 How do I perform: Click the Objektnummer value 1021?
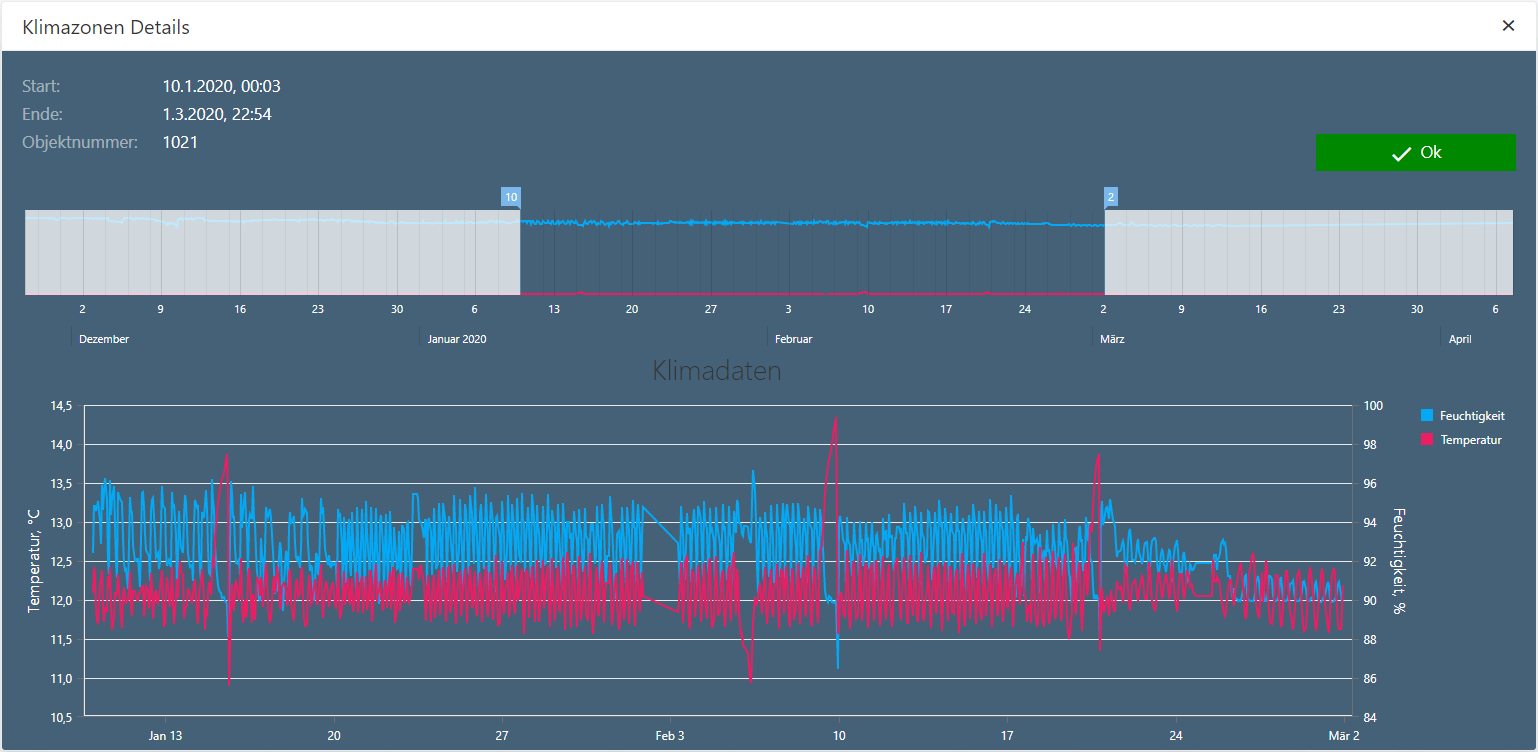coord(180,142)
